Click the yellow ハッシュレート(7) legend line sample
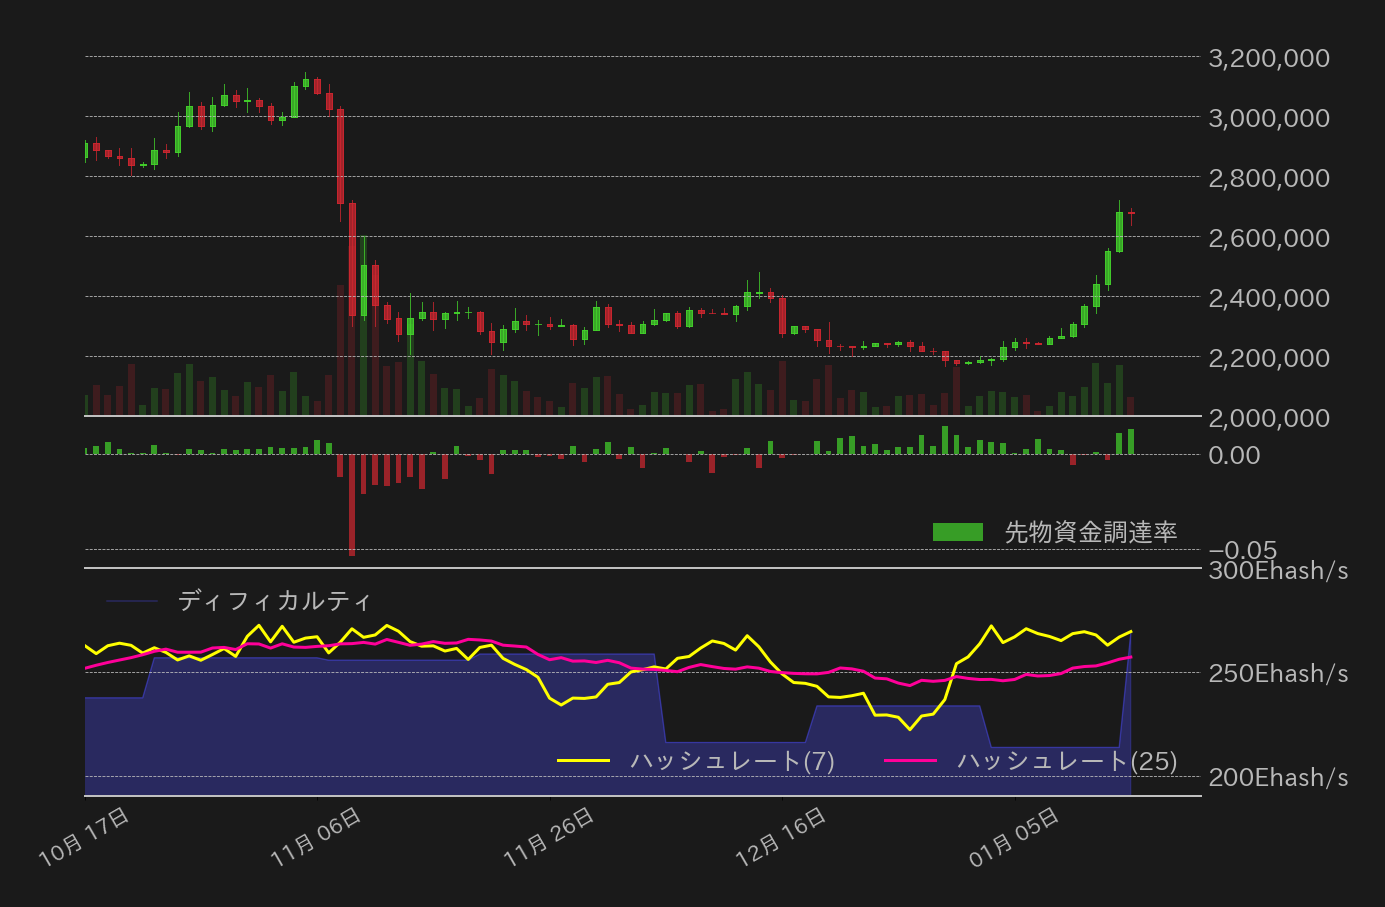The image size is (1385, 907). tap(583, 761)
